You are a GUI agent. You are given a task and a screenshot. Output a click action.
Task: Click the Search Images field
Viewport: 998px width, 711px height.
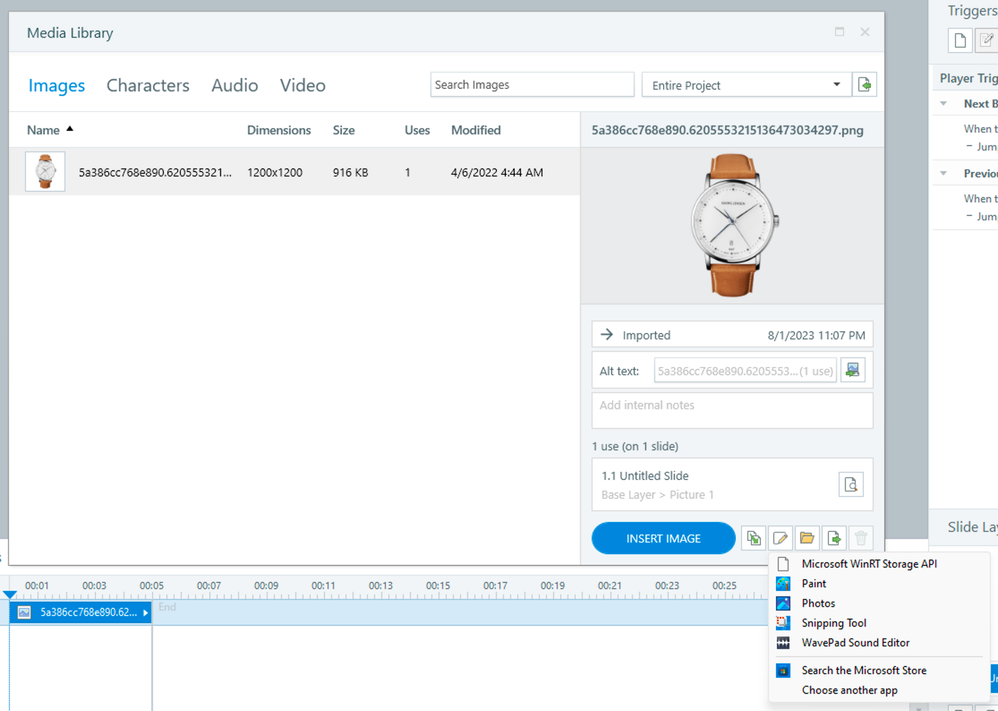point(532,85)
